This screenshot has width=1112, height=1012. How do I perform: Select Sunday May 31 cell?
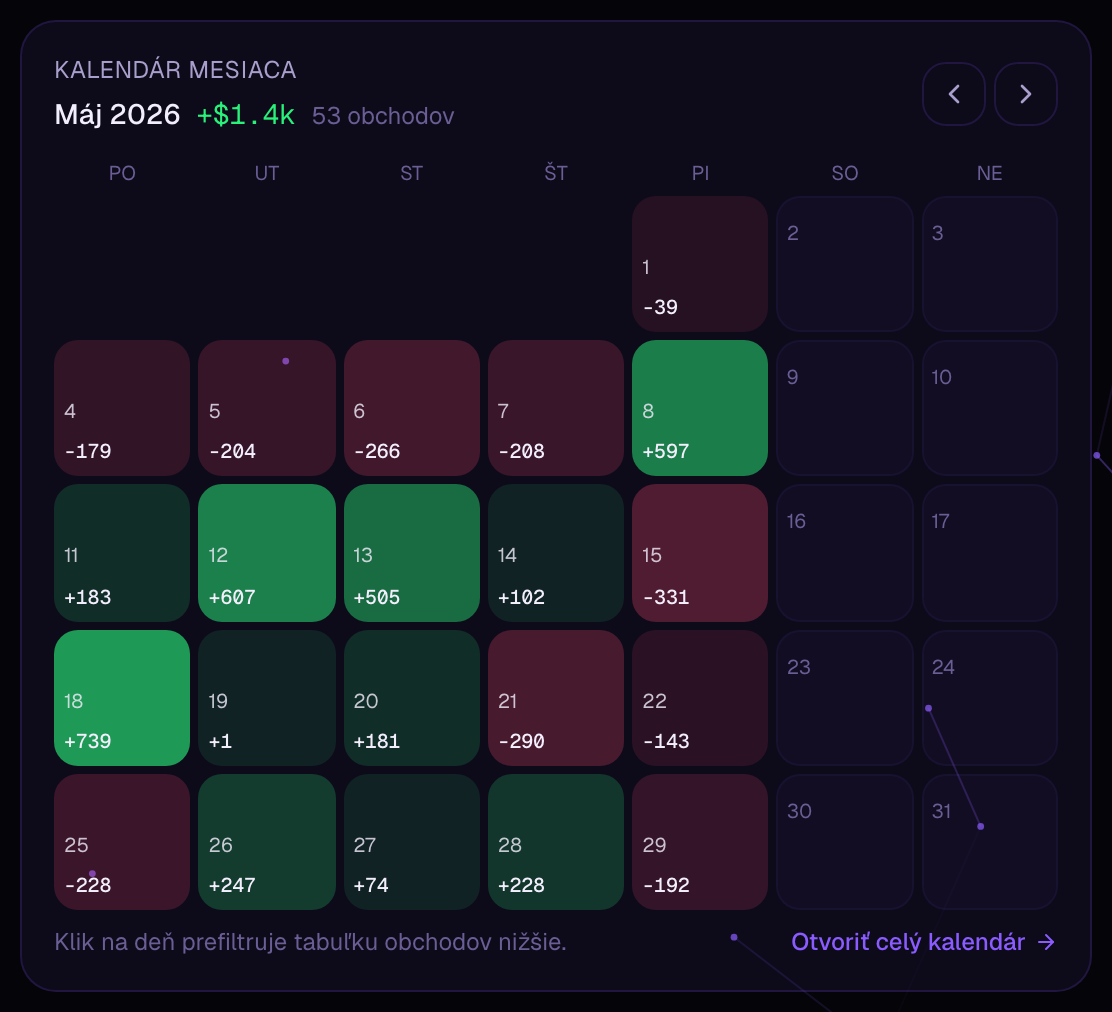coord(989,842)
